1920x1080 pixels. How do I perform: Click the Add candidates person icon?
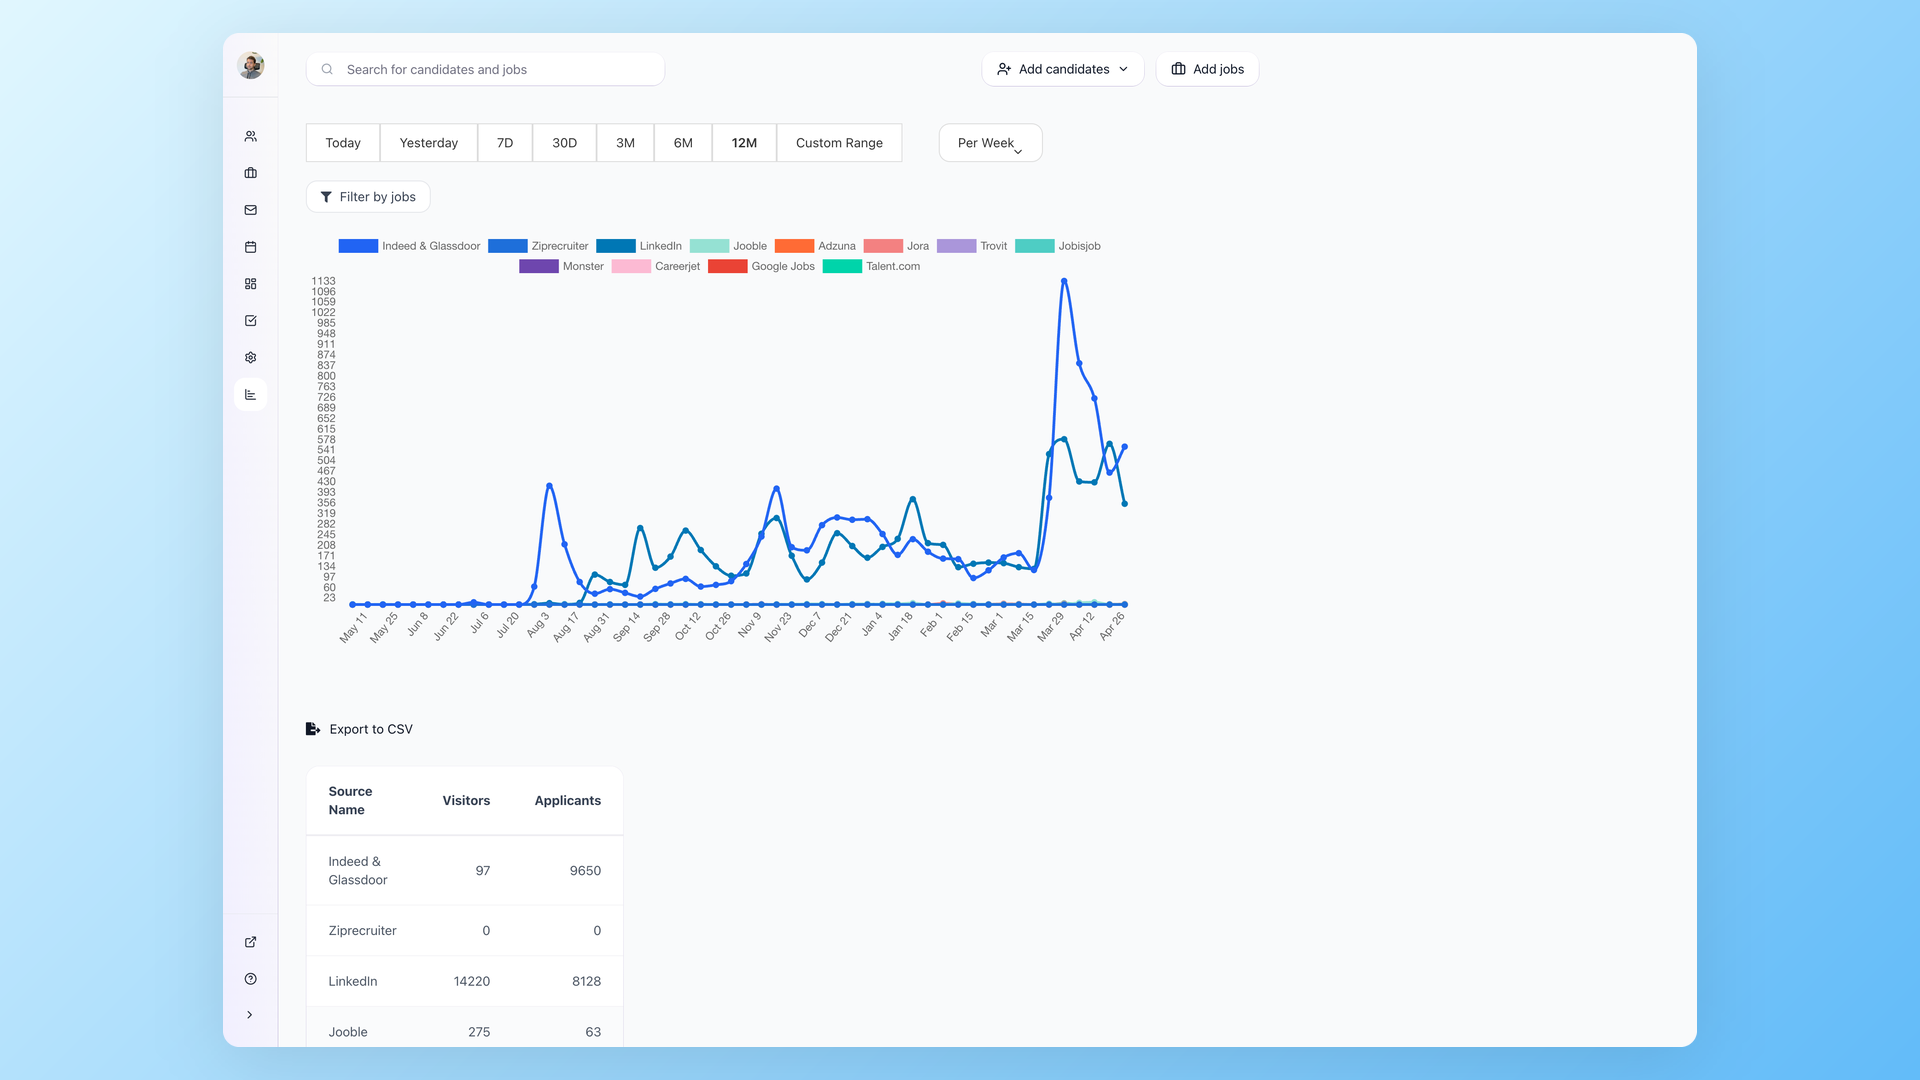(x=1004, y=69)
